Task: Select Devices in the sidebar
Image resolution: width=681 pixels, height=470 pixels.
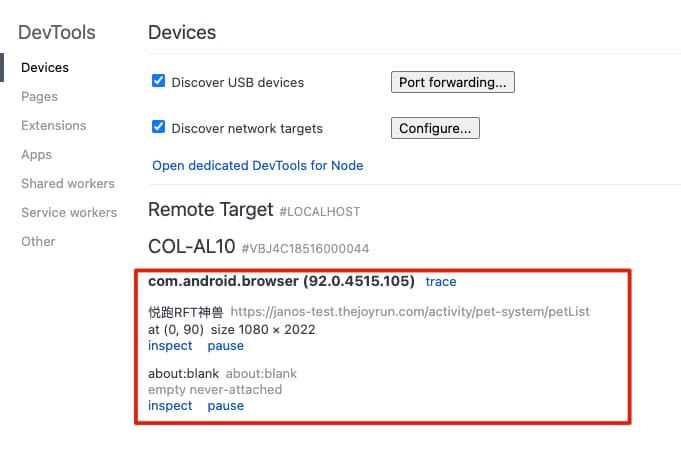Action: (45, 68)
